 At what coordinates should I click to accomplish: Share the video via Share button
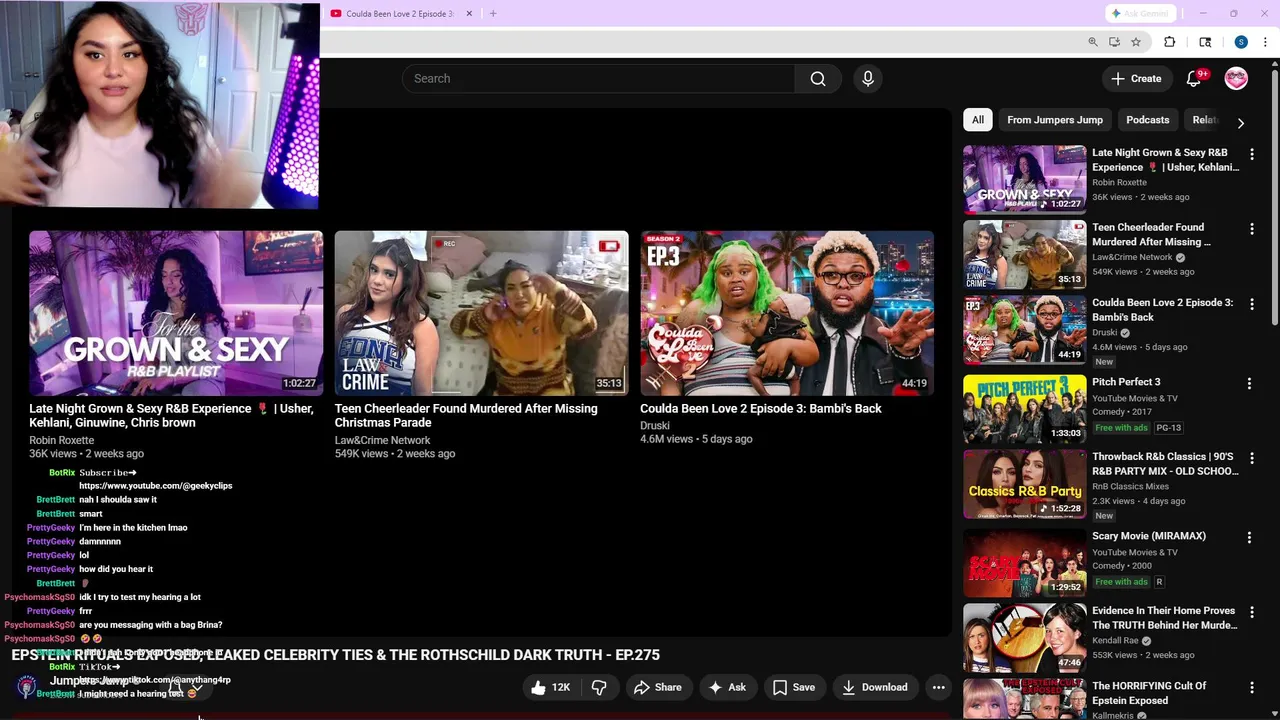pyautogui.click(x=657, y=687)
